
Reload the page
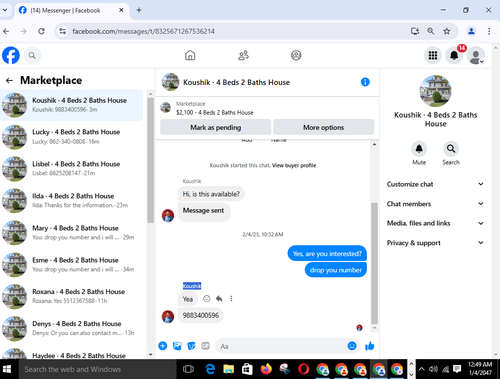[x=41, y=31]
